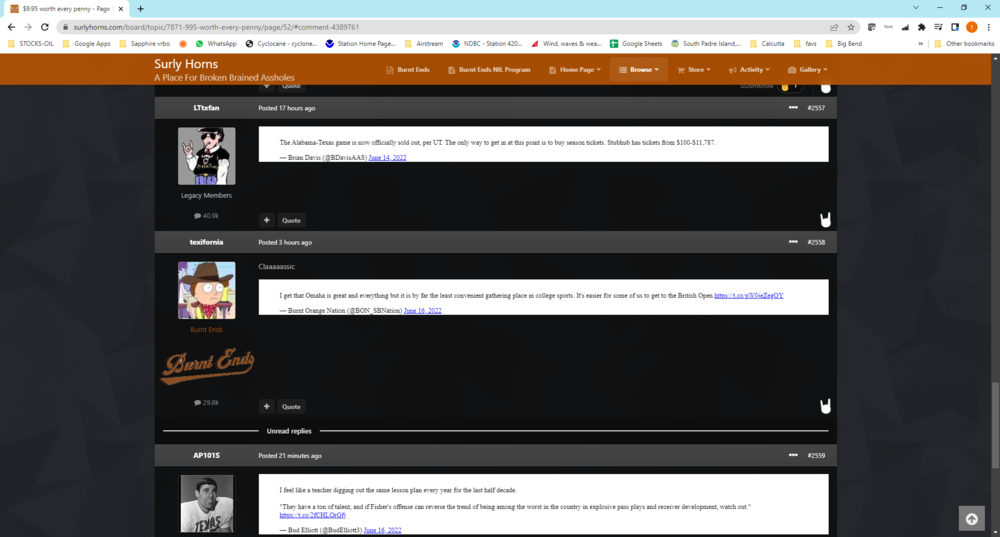Open the three-dot options menu for post #2557
This screenshot has width=1000, height=537.
pyautogui.click(x=793, y=107)
